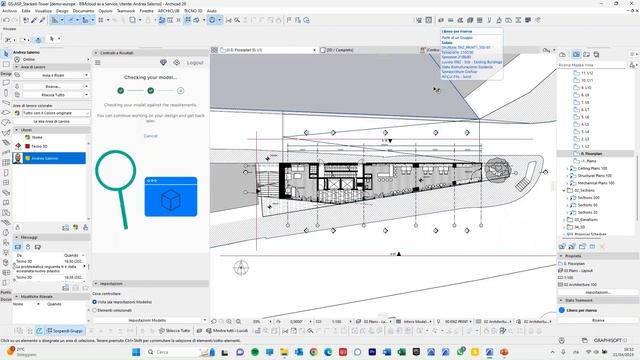The height and width of the screenshot is (360, 640).
Task: Click the Impostazioni... button in Proprietà panel
Action: click(x=598, y=293)
